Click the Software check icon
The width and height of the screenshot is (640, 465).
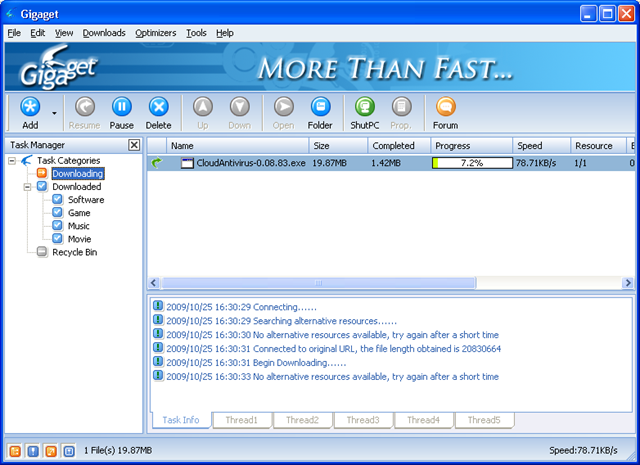tap(58, 199)
